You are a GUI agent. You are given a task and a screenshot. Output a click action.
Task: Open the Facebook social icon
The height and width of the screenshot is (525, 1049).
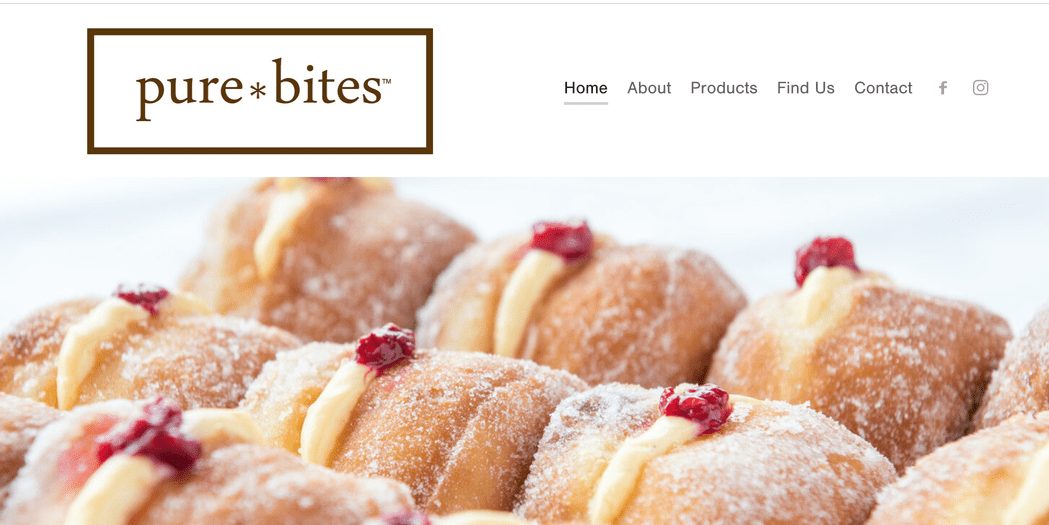click(x=943, y=88)
